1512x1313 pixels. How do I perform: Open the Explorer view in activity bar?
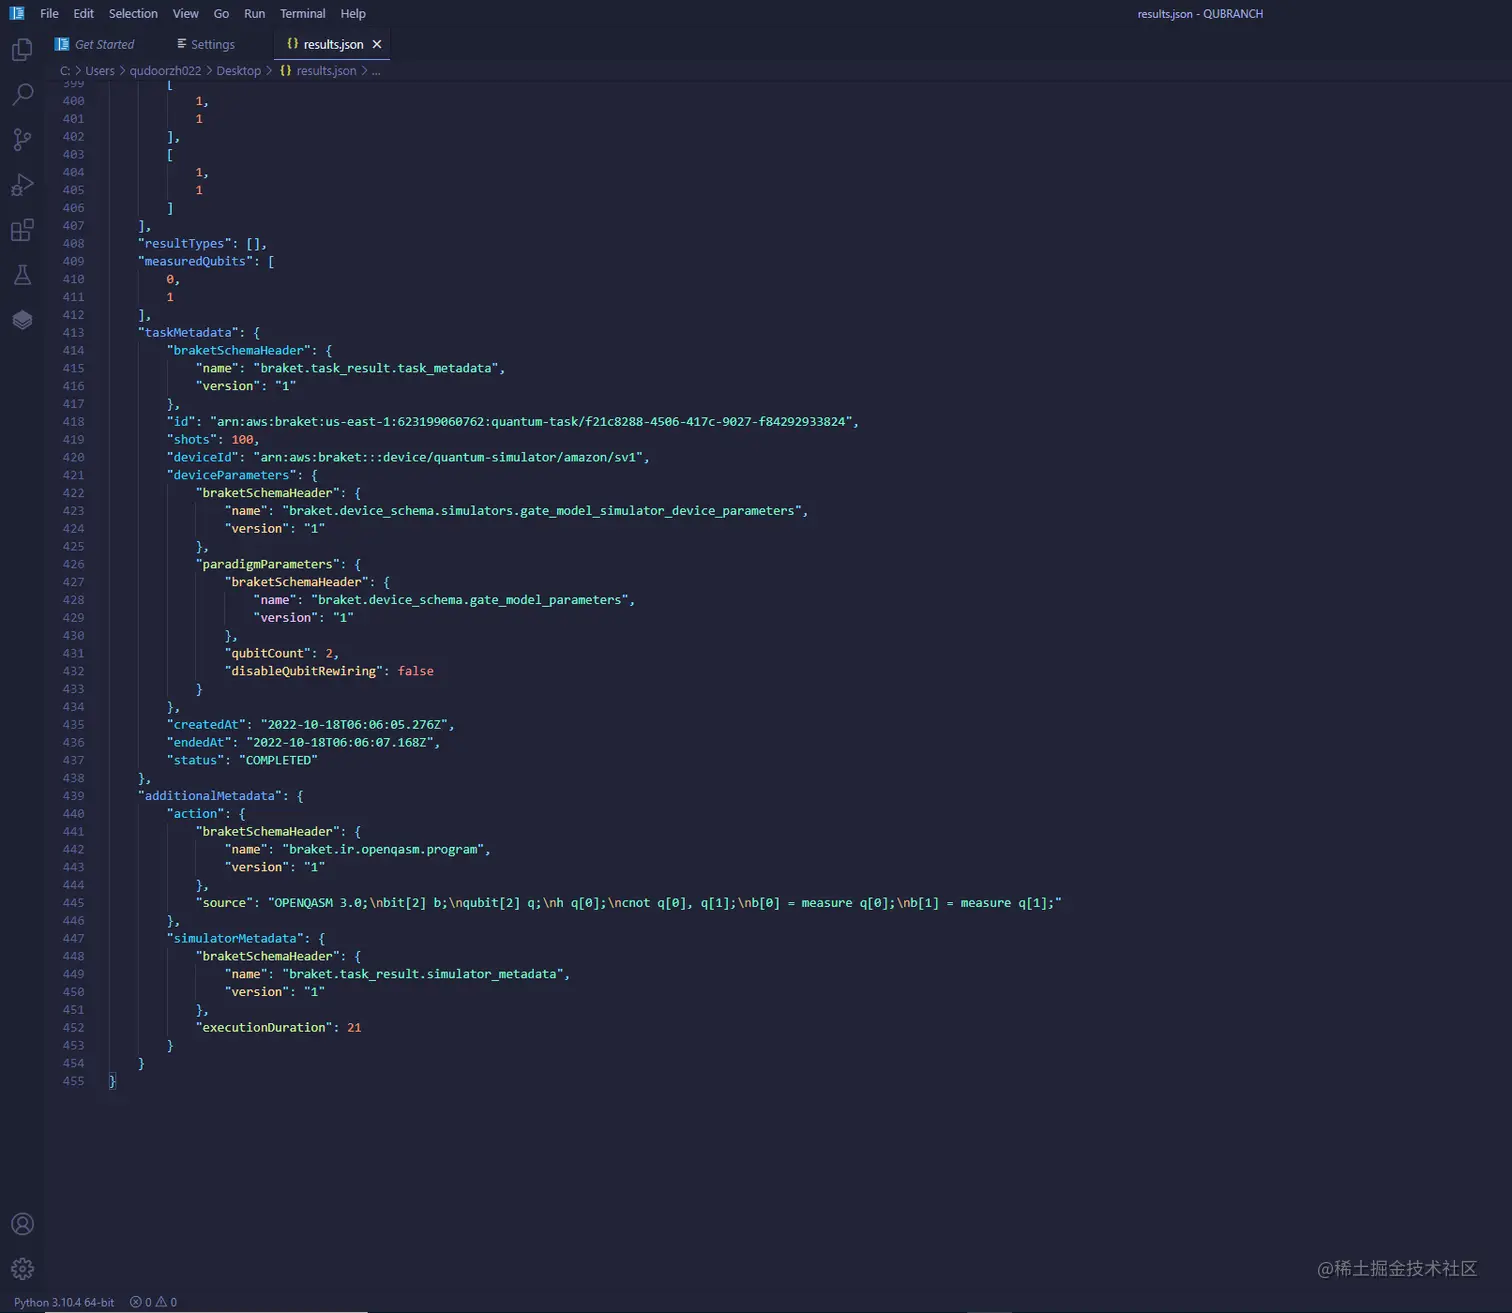22,49
